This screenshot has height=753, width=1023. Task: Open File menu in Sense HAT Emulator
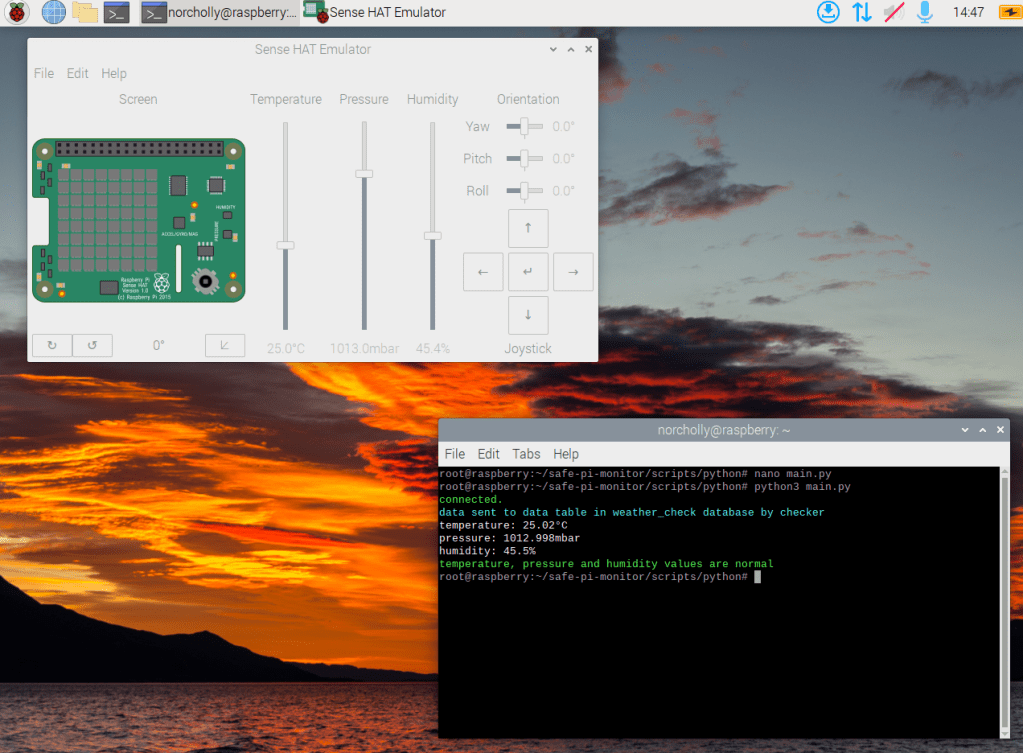tap(44, 74)
